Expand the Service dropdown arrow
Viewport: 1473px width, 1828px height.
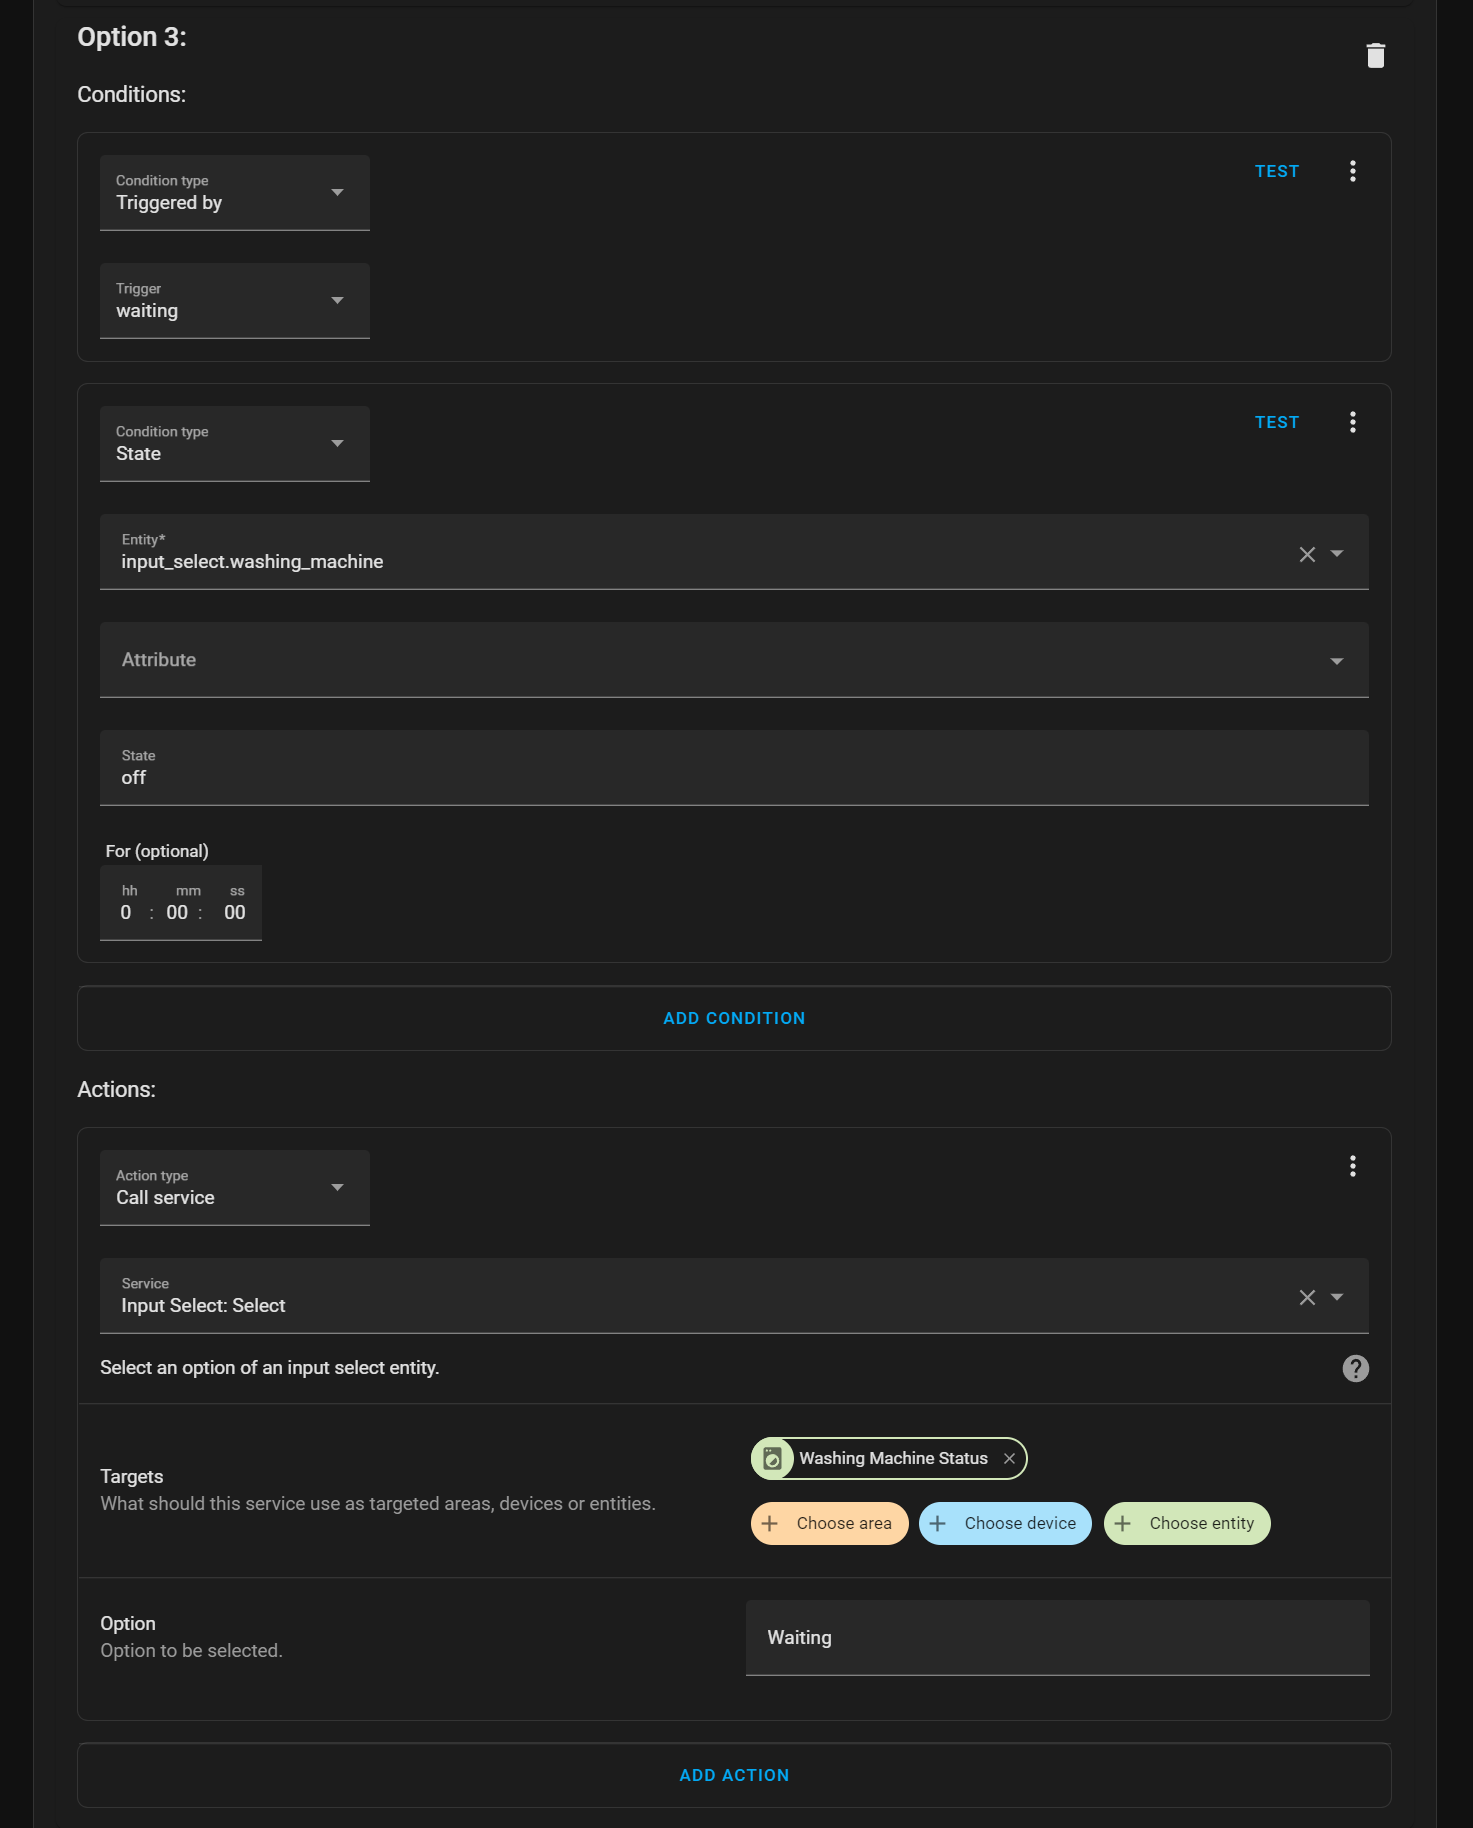pyautogui.click(x=1336, y=1297)
